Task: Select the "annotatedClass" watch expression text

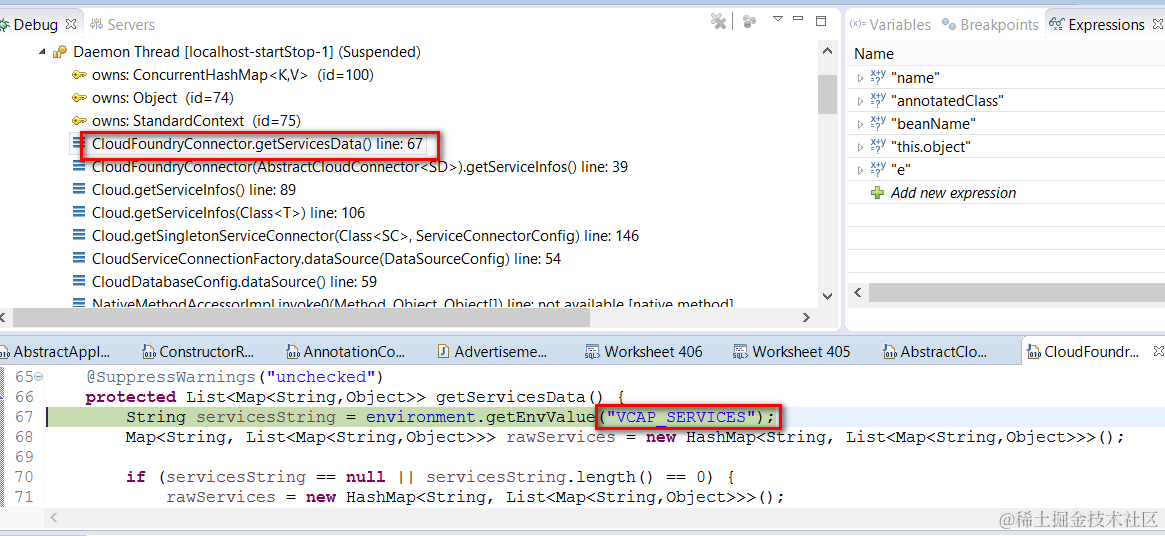Action: pyautogui.click(x=947, y=100)
